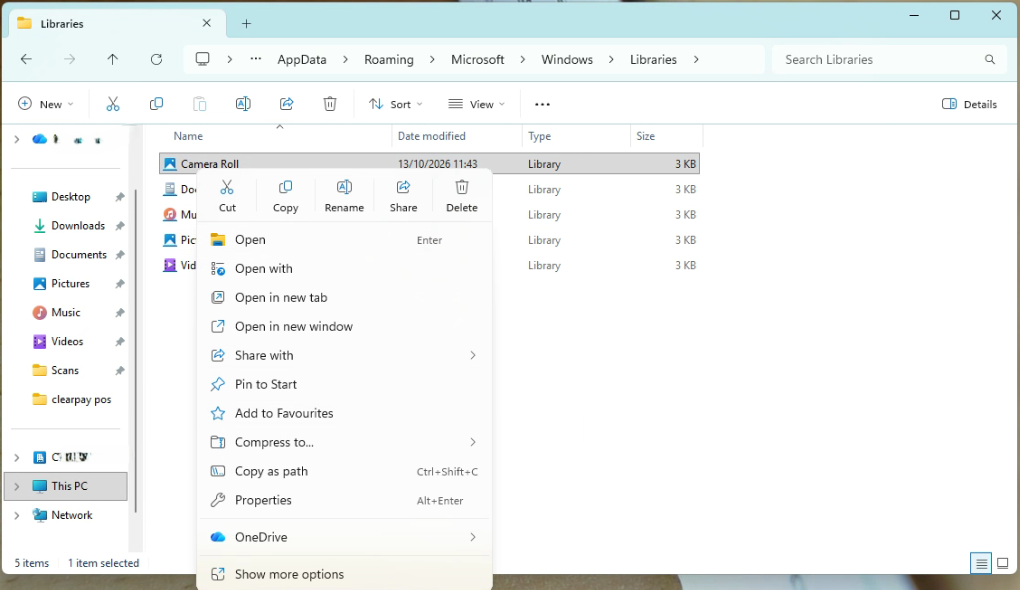Navigate up one folder level
This screenshot has width=1020, height=590.
(113, 59)
